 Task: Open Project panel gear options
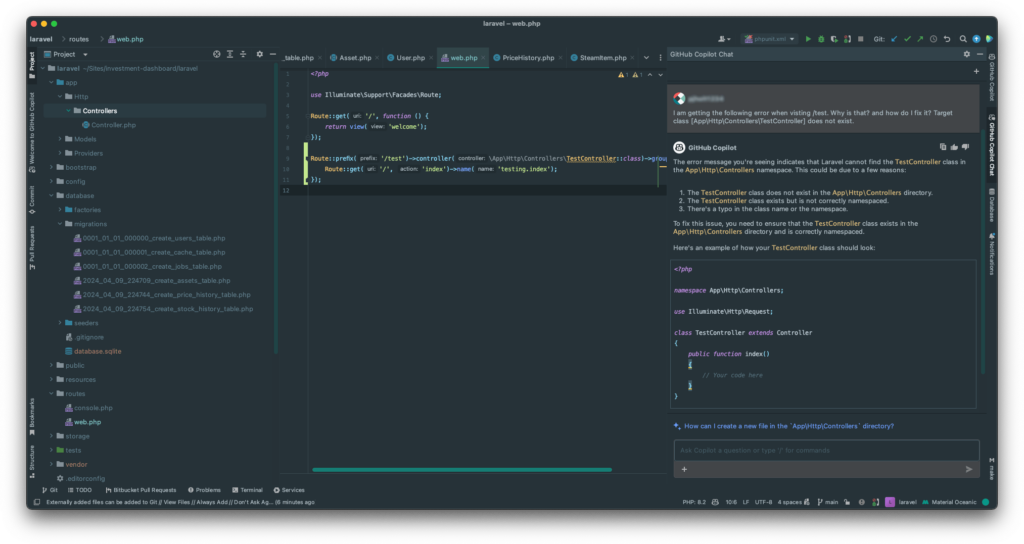(259, 54)
